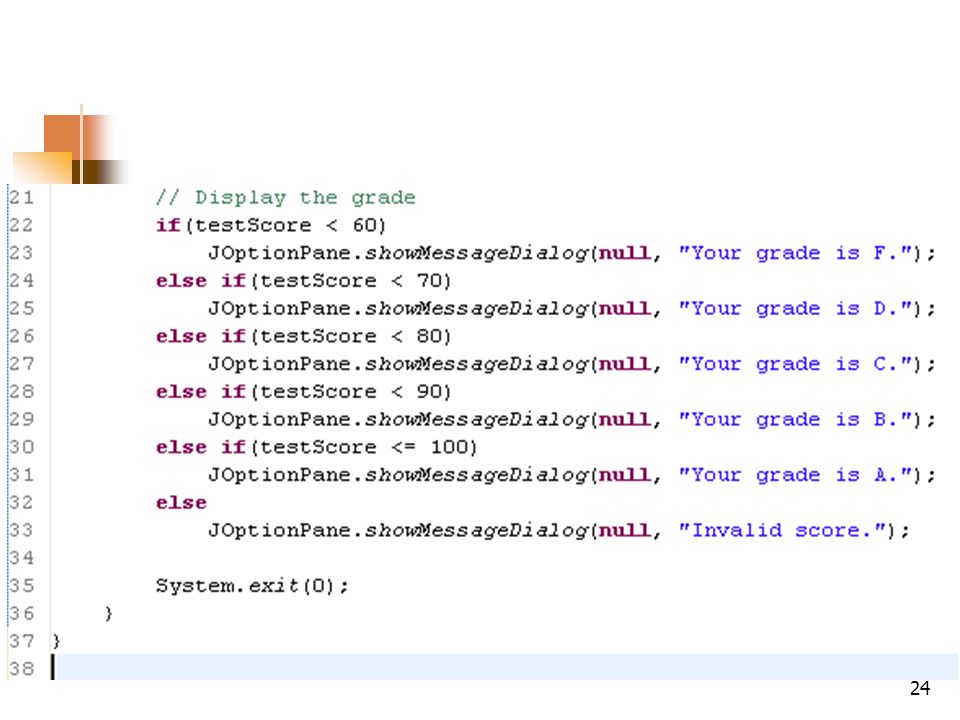Click the line "else if(testScore < 70)"
The height and width of the screenshot is (720, 960).
coord(303,281)
